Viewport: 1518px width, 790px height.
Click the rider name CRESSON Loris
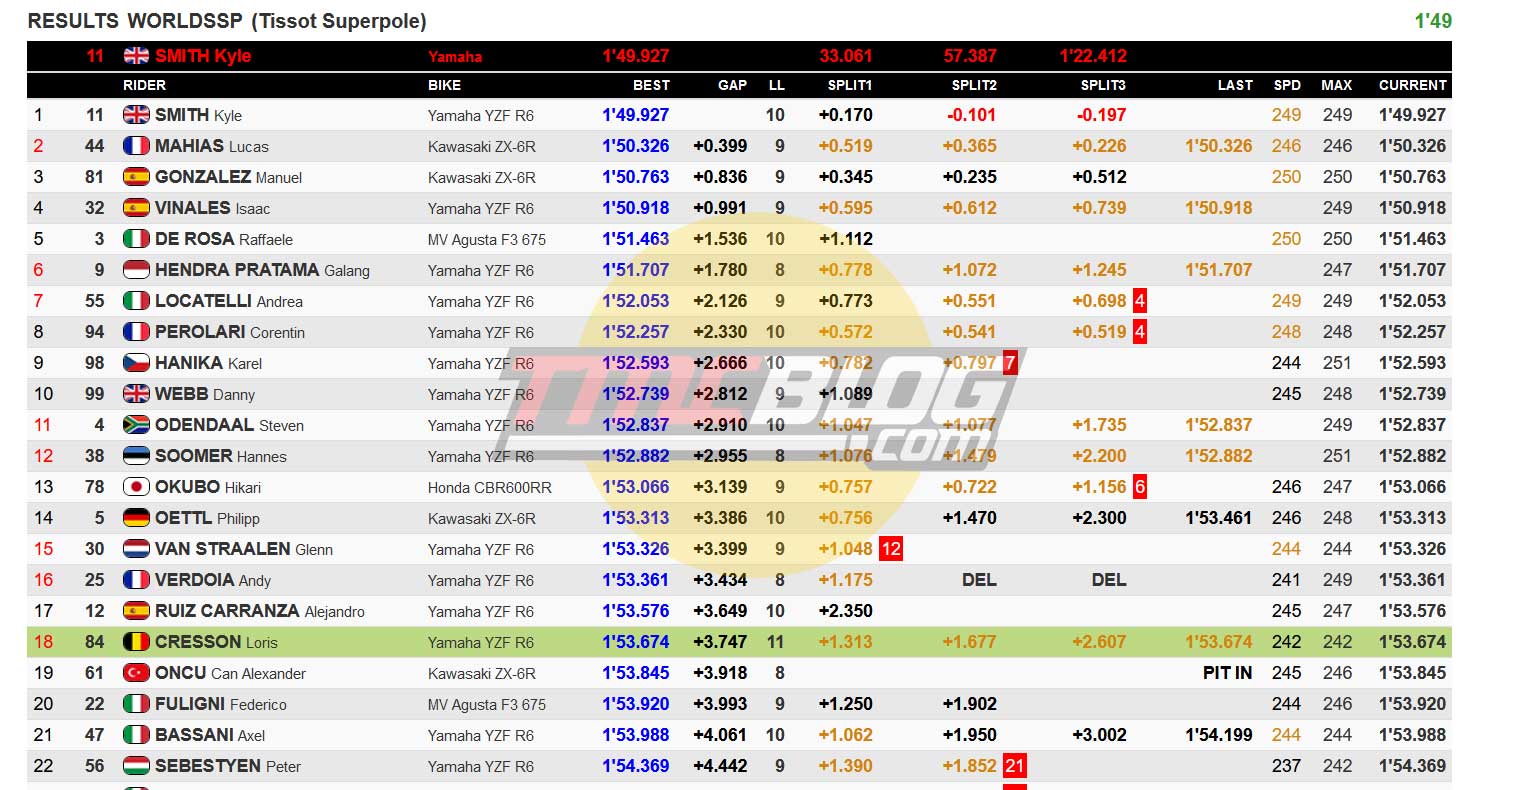pos(216,642)
